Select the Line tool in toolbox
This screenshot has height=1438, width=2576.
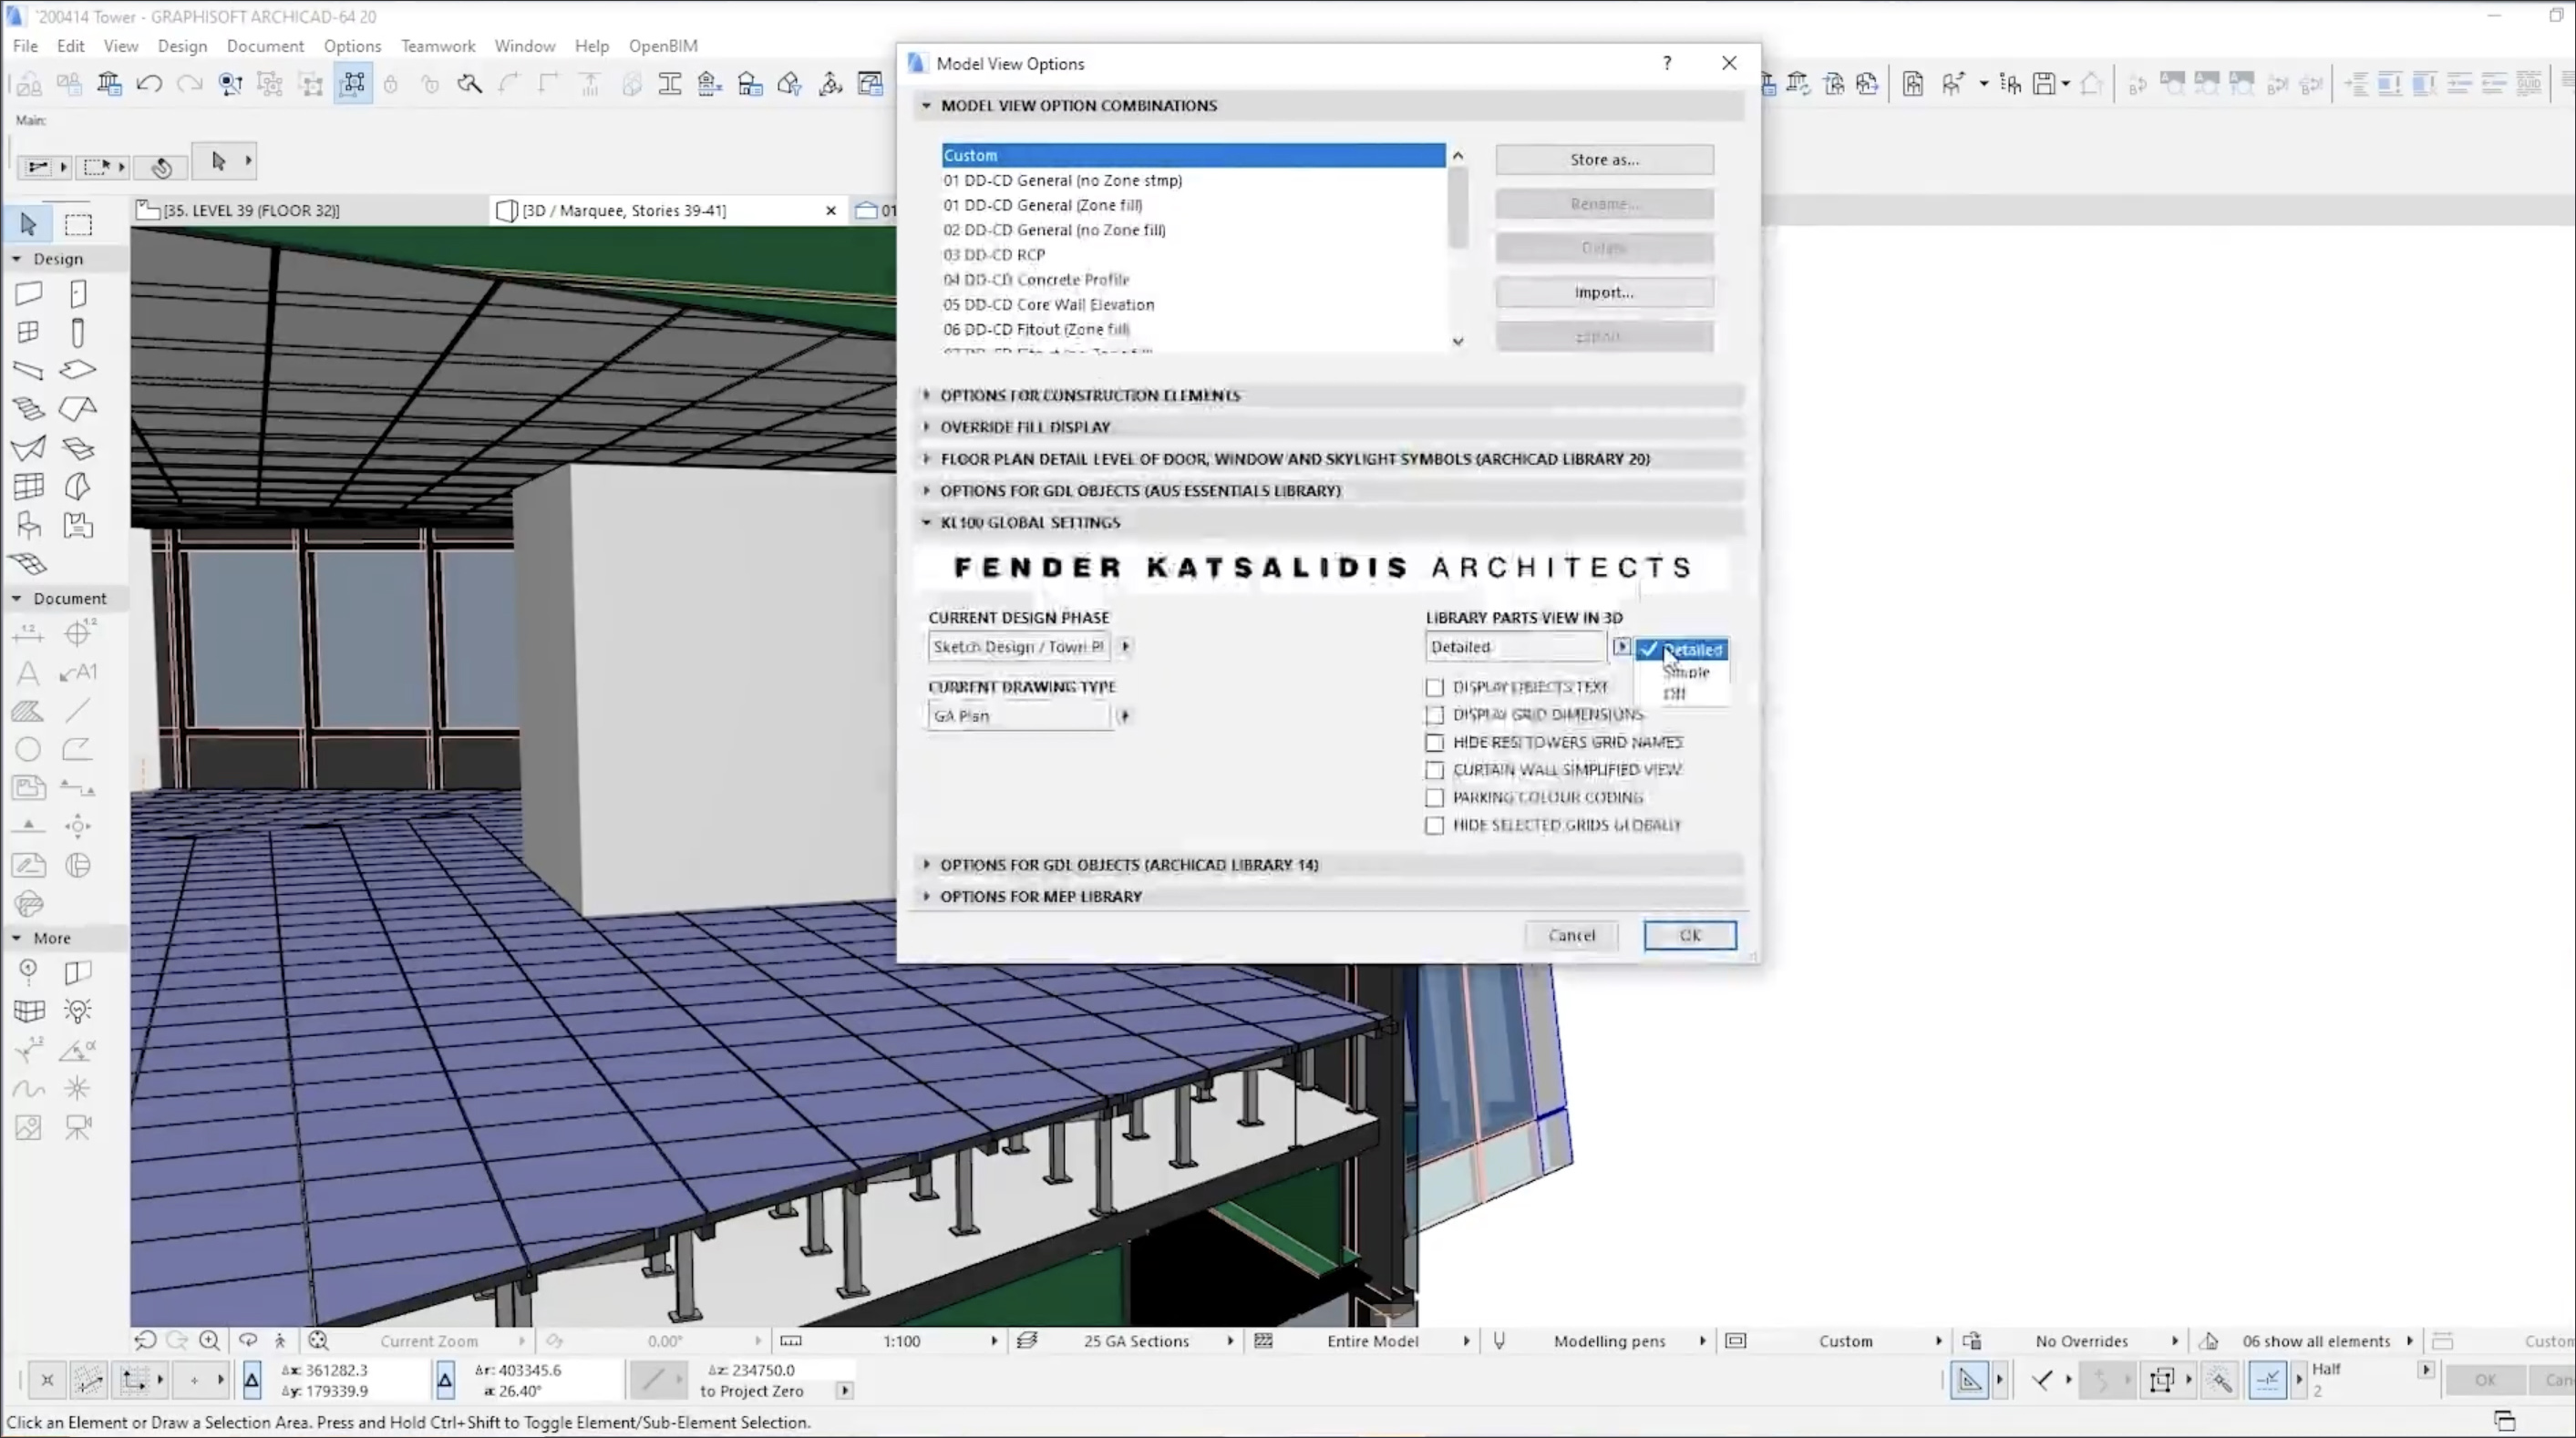78,711
